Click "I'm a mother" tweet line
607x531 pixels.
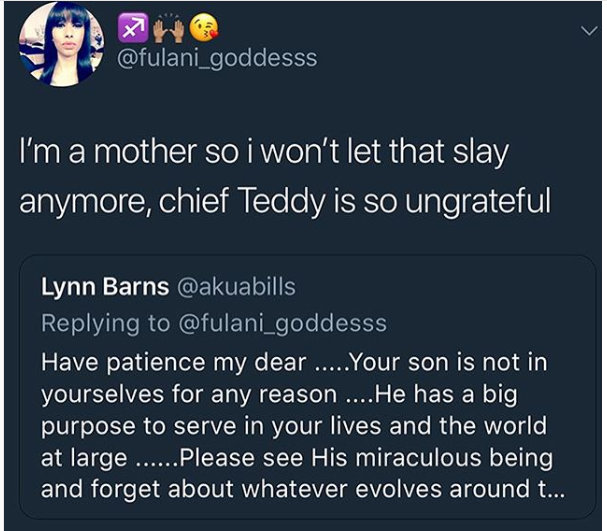point(266,154)
